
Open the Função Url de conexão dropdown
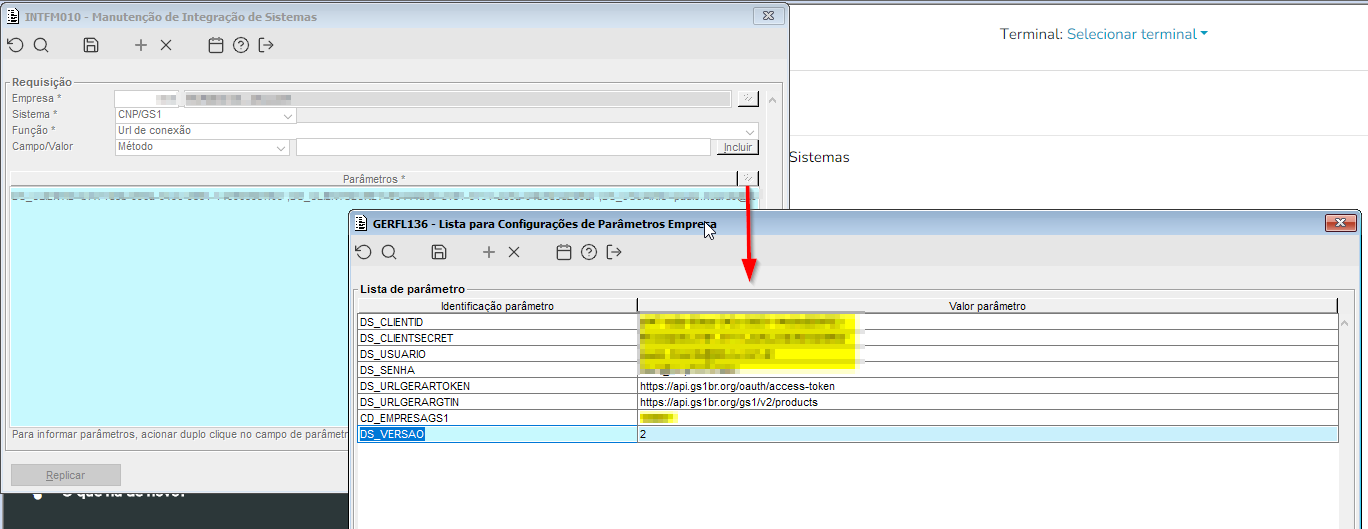[750, 131]
